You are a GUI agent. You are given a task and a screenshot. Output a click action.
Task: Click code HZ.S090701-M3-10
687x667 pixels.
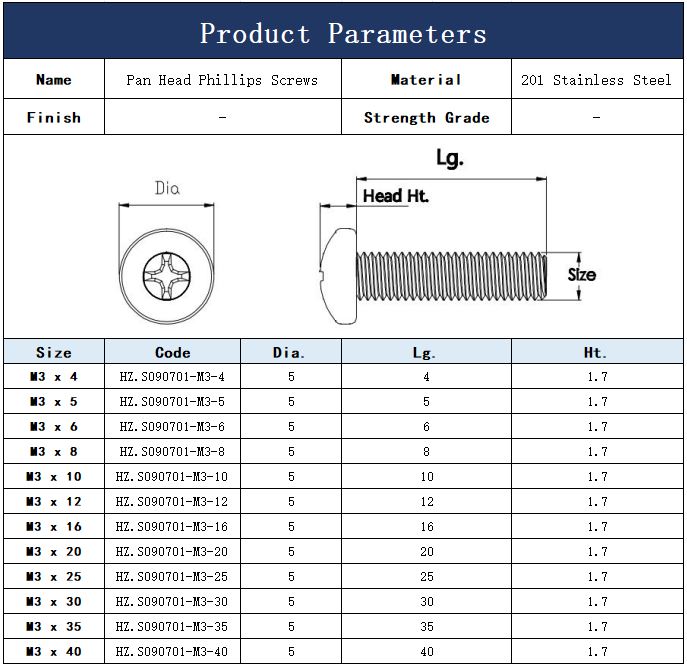(x=172, y=477)
